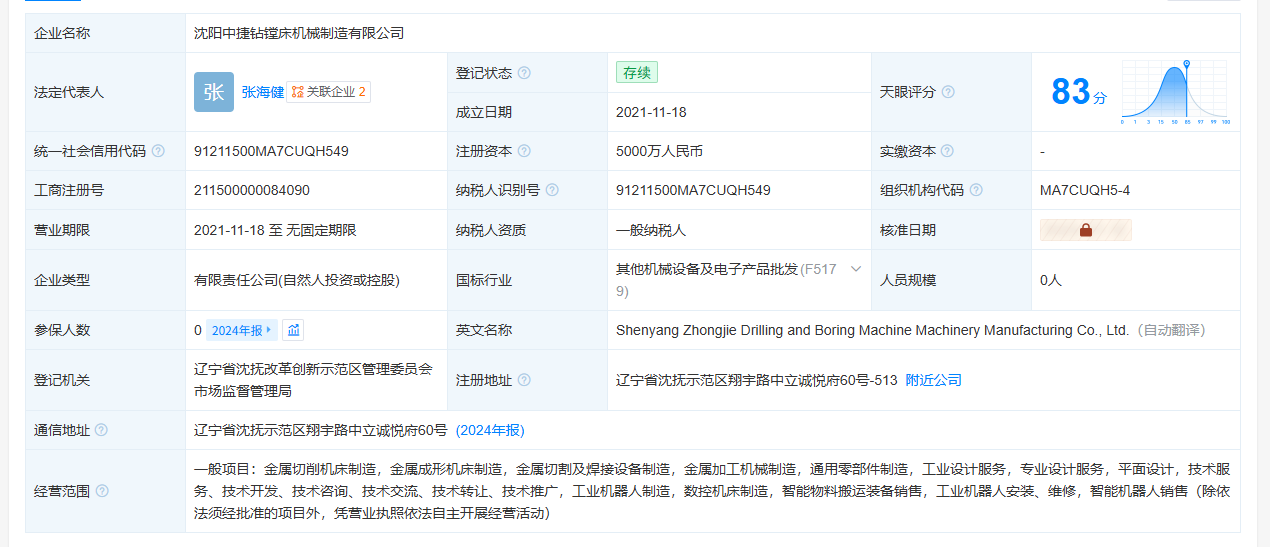Open the 关联企业 2 related companies tag
This screenshot has width=1270, height=547.
coord(328,92)
